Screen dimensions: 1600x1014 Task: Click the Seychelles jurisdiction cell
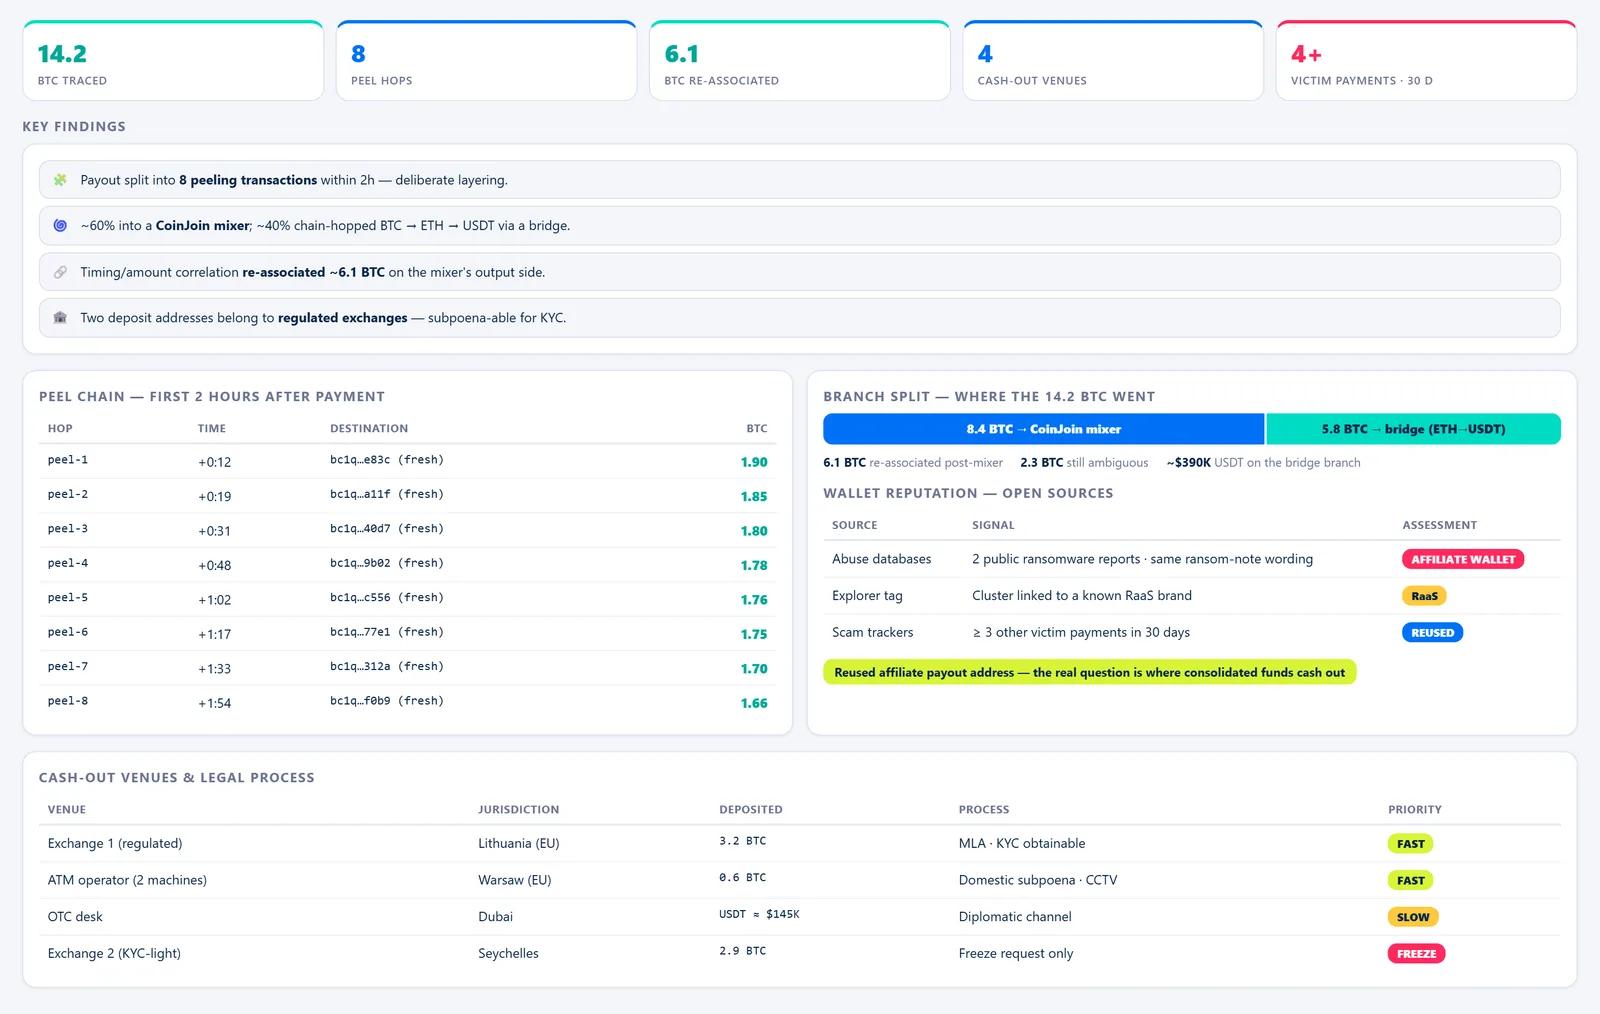pos(508,954)
